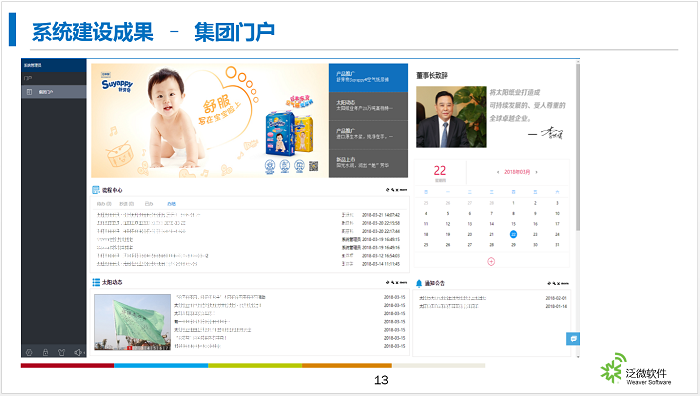Viewport: 700px width, 396px height.
Task: Click the speaker icon in sidebar footer
Action: 78,352
